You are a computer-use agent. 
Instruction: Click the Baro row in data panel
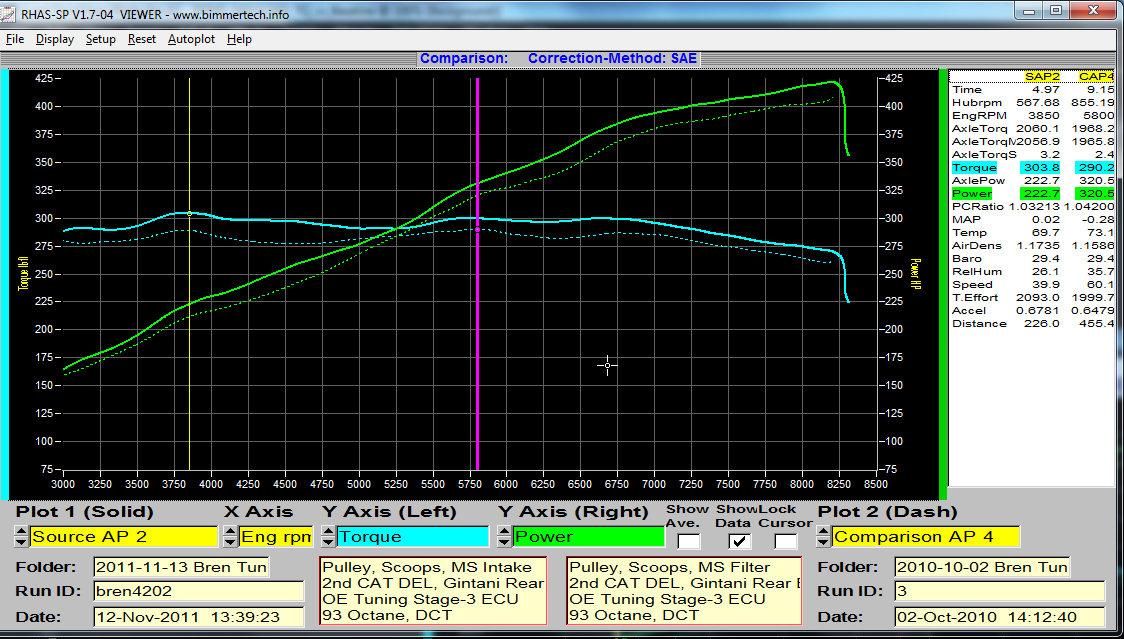click(x=1033, y=259)
